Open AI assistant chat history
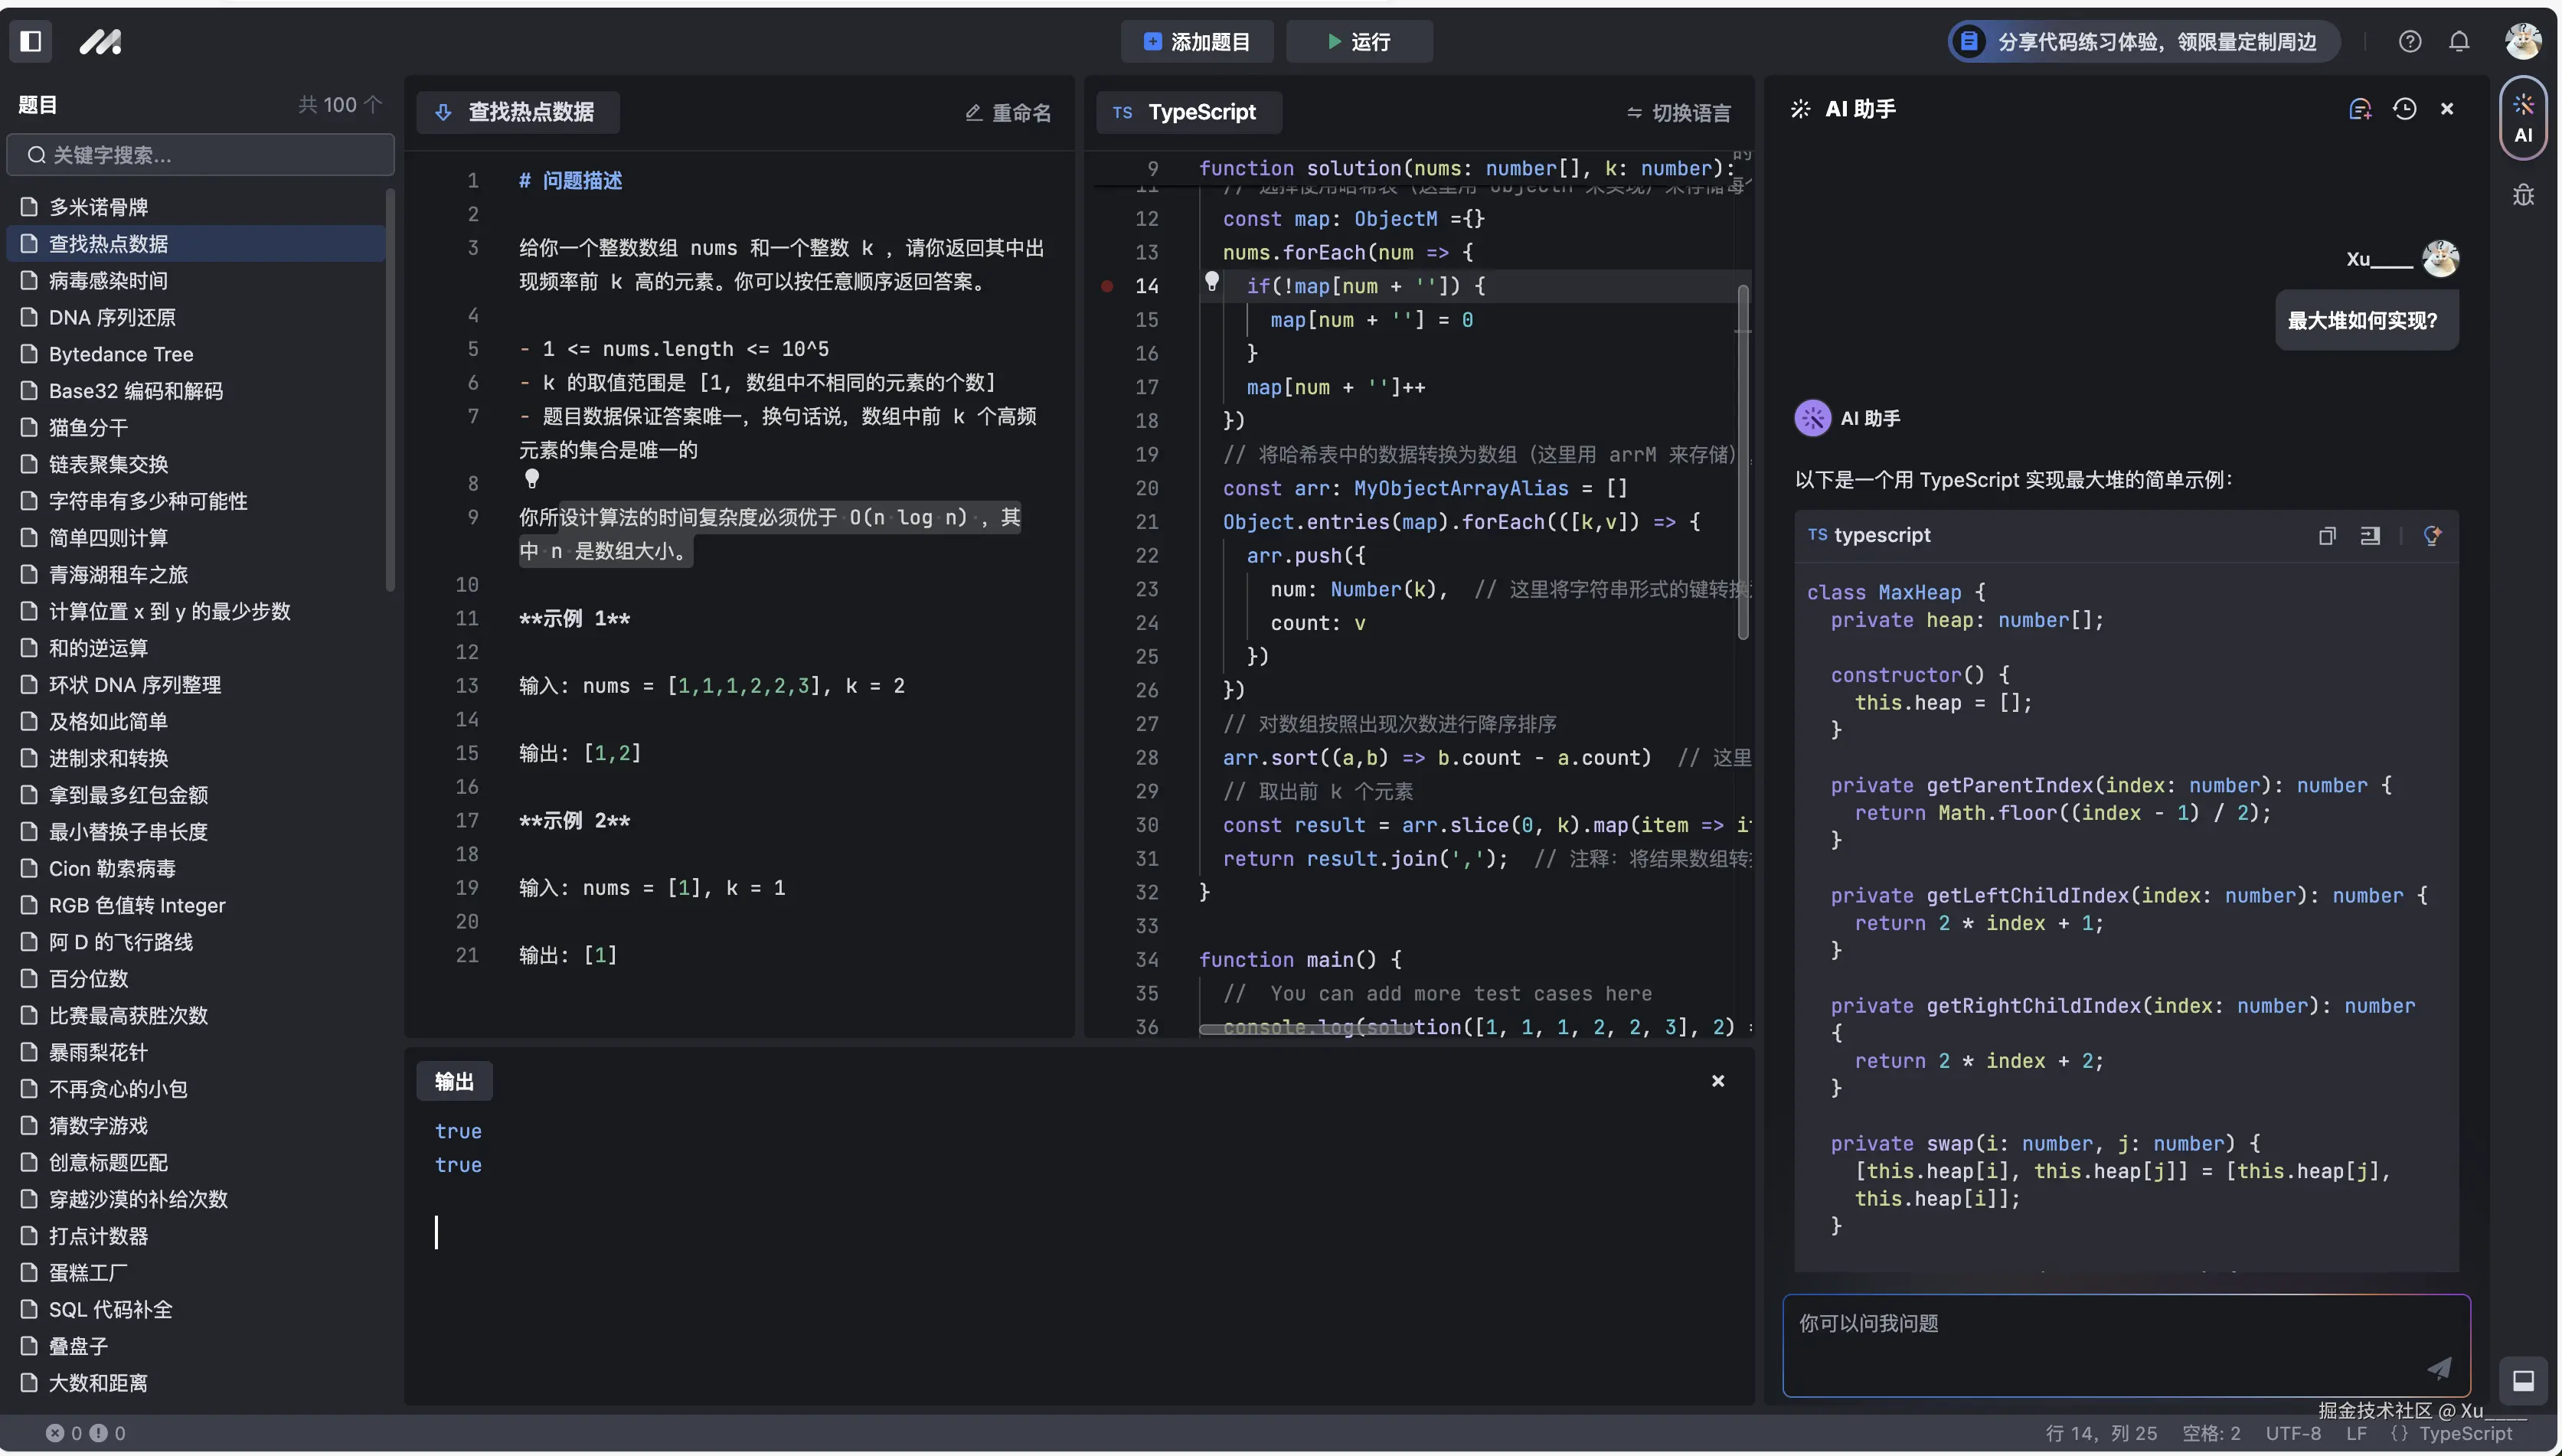This screenshot has width=2562, height=1456. (2404, 109)
